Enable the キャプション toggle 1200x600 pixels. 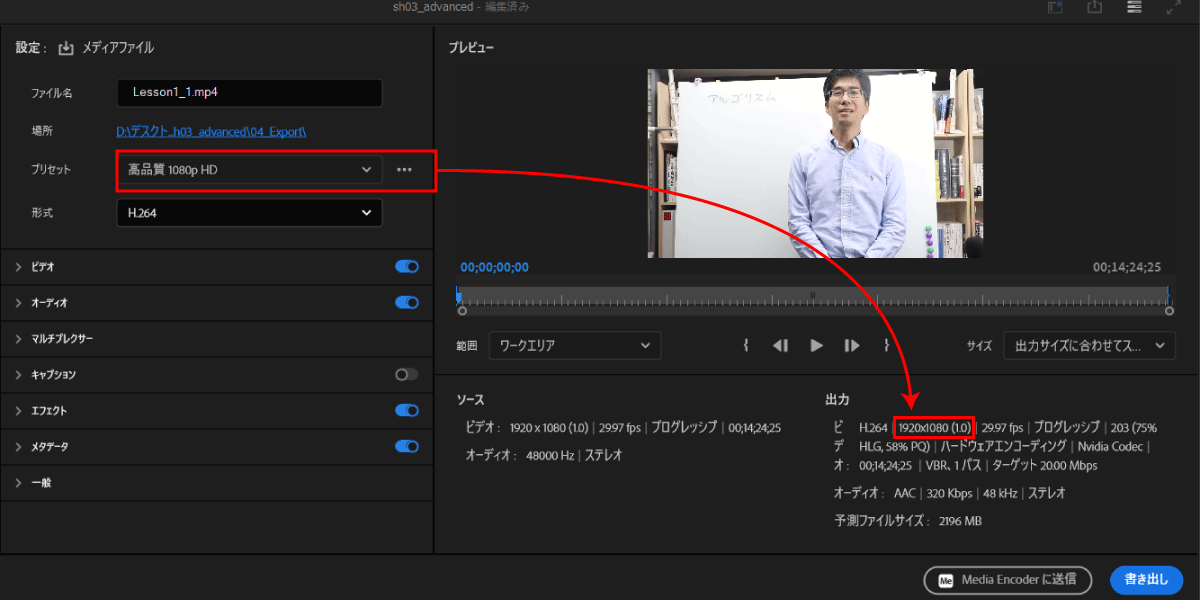pos(407,374)
